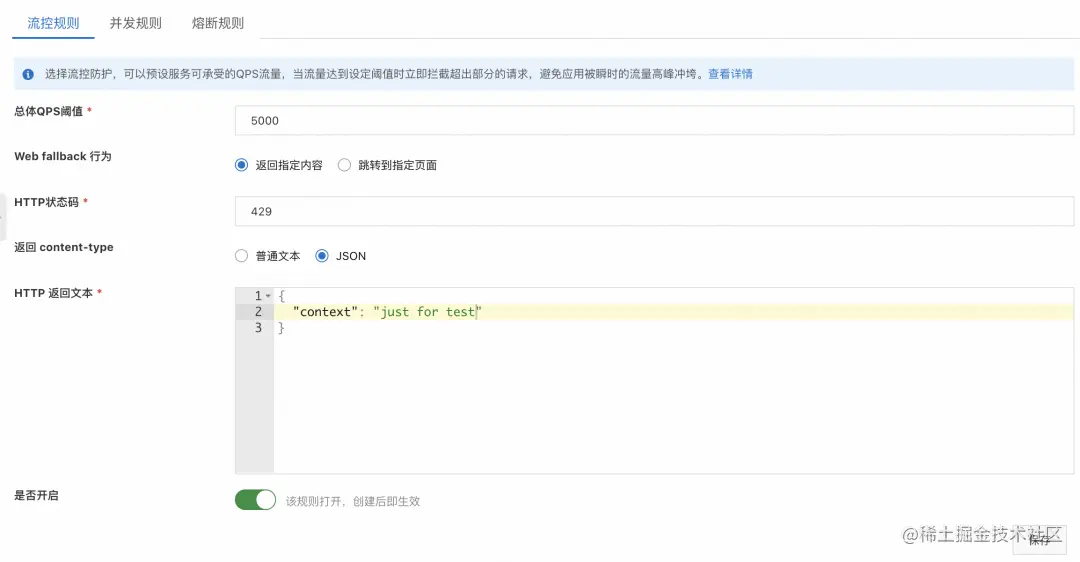1080x562 pixels.
Task: Click the 返回 content-type label
Action: 64,247
